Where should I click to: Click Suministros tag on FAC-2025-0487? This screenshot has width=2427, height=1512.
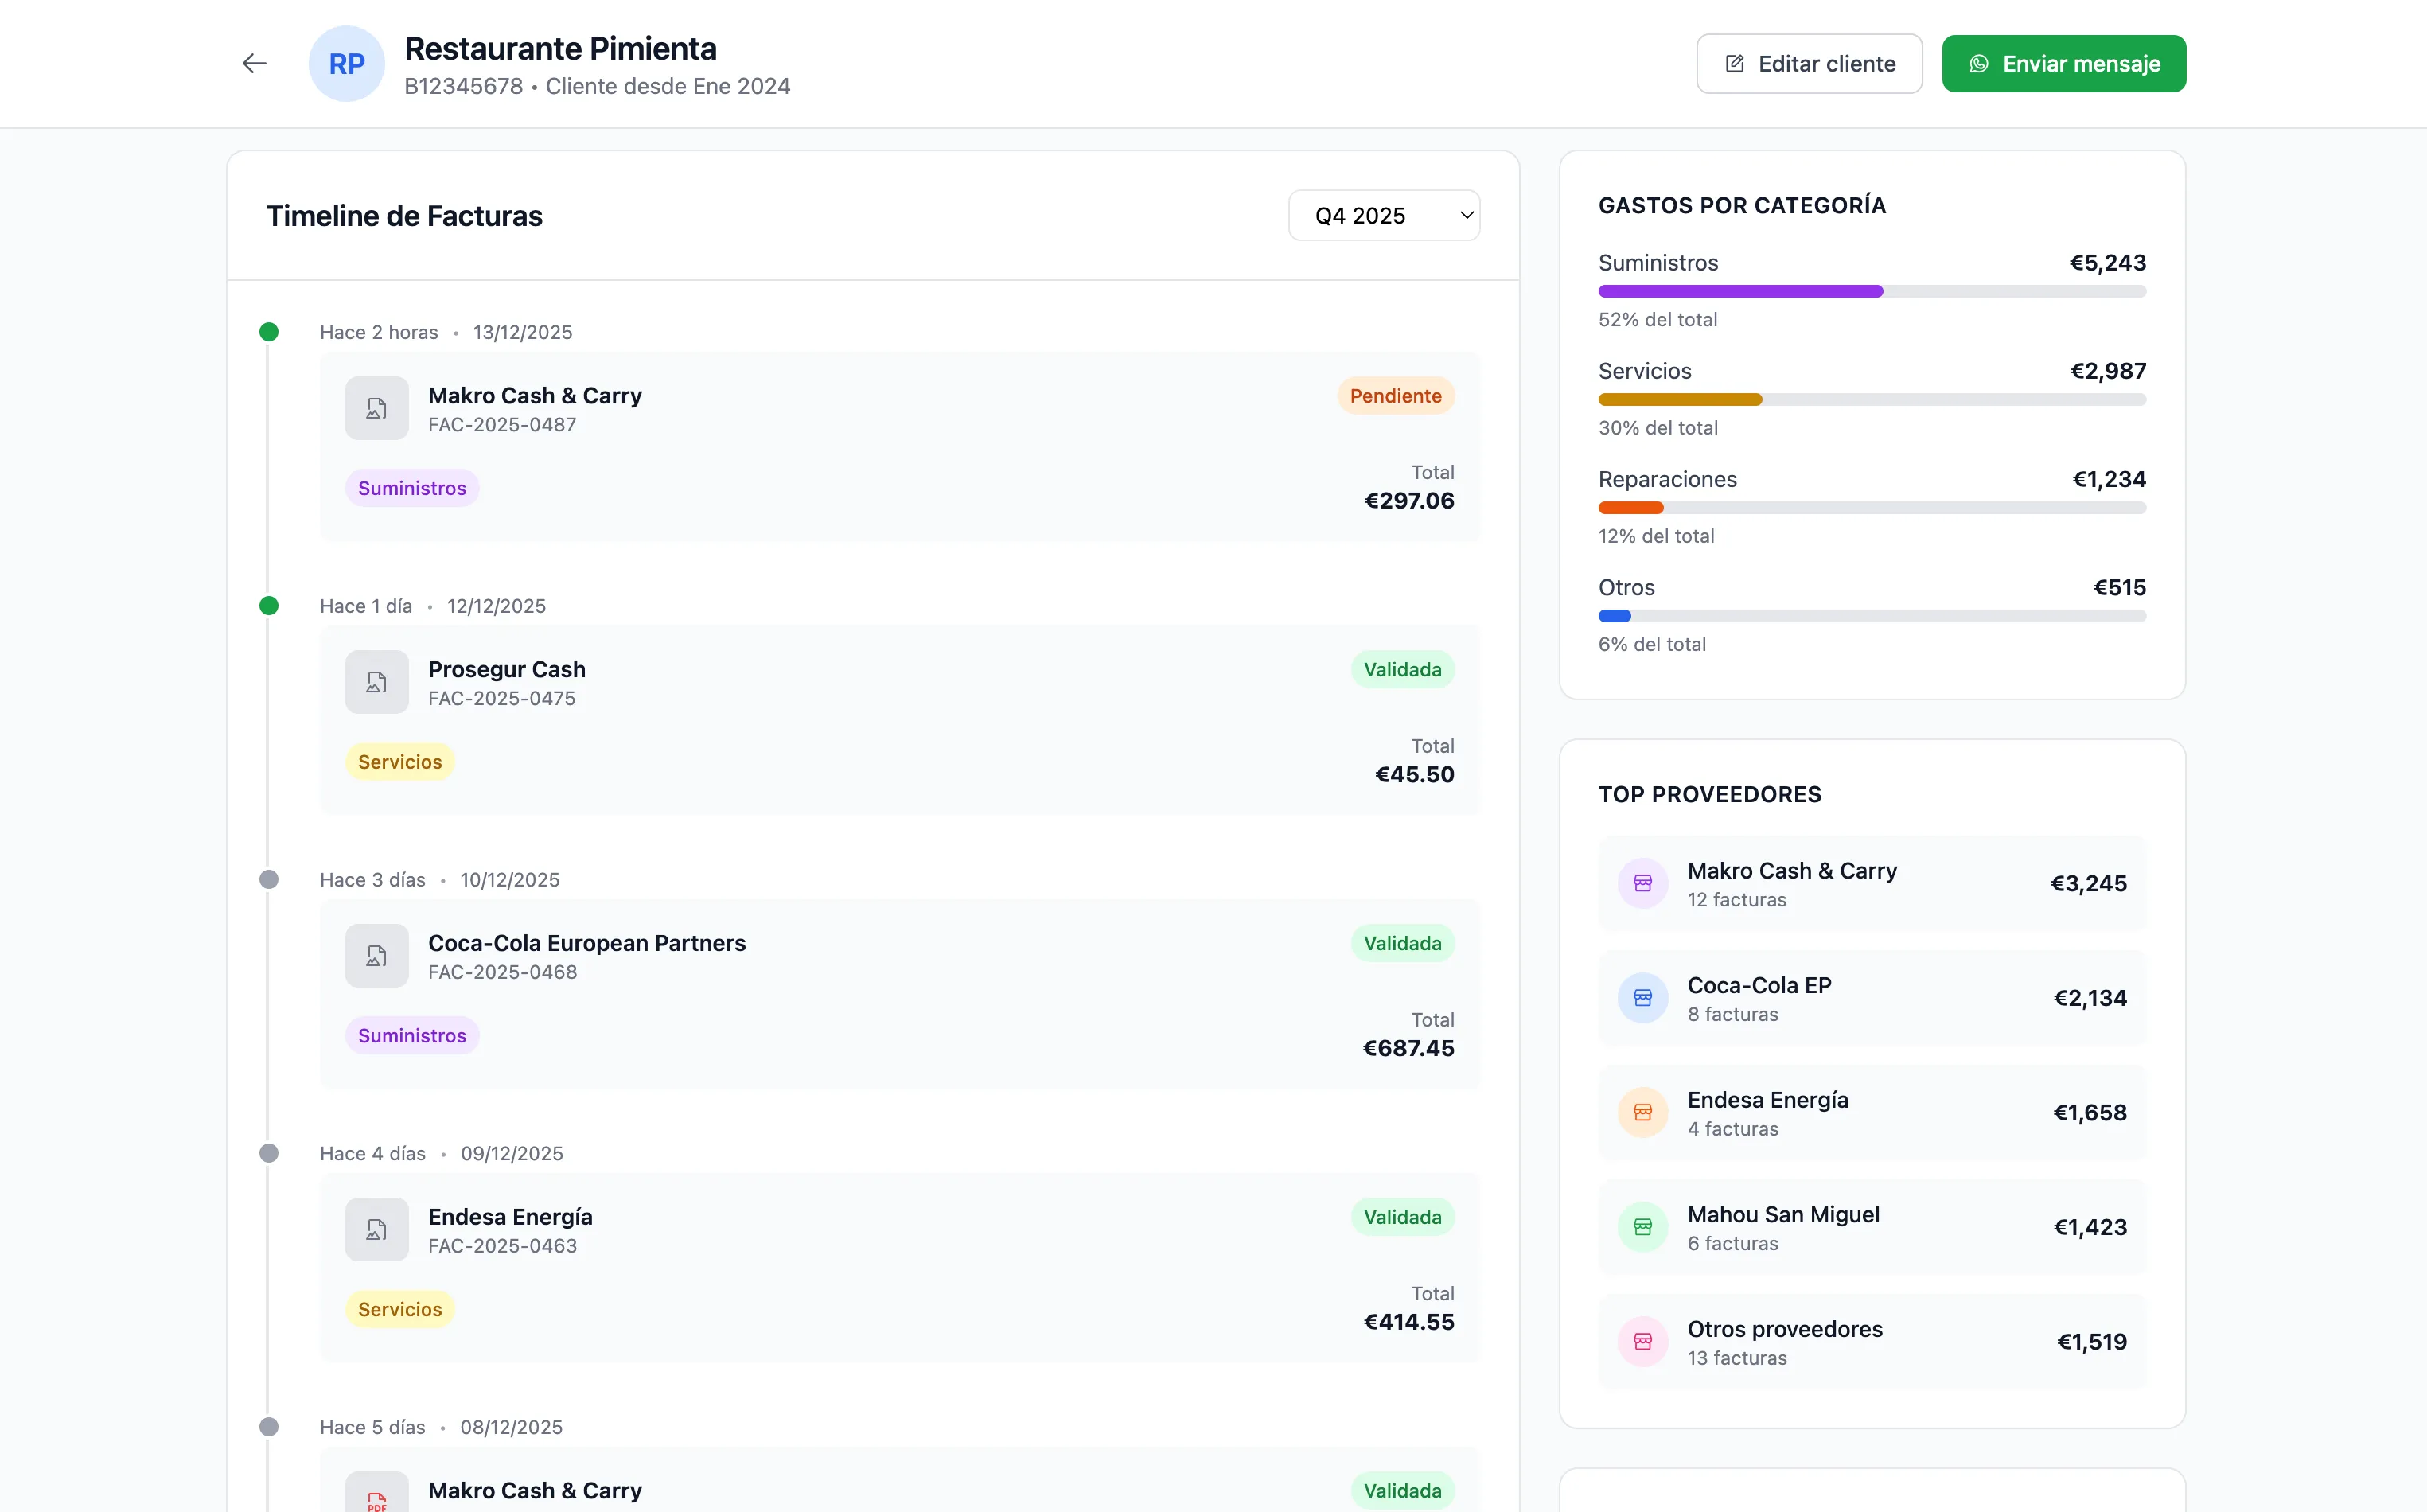tap(412, 488)
